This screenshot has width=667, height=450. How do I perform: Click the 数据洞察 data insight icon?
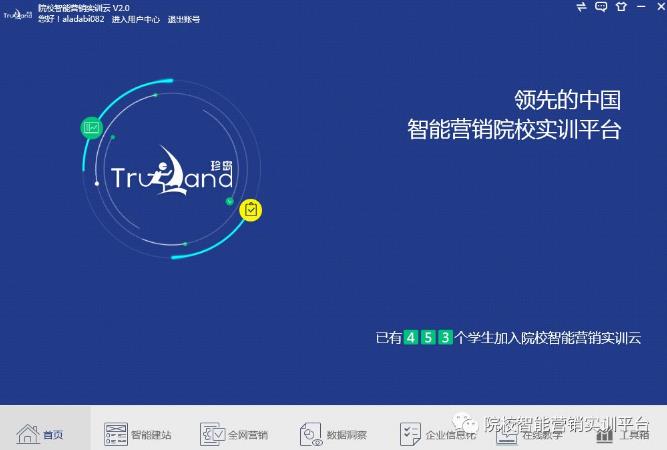pos(311,433)
